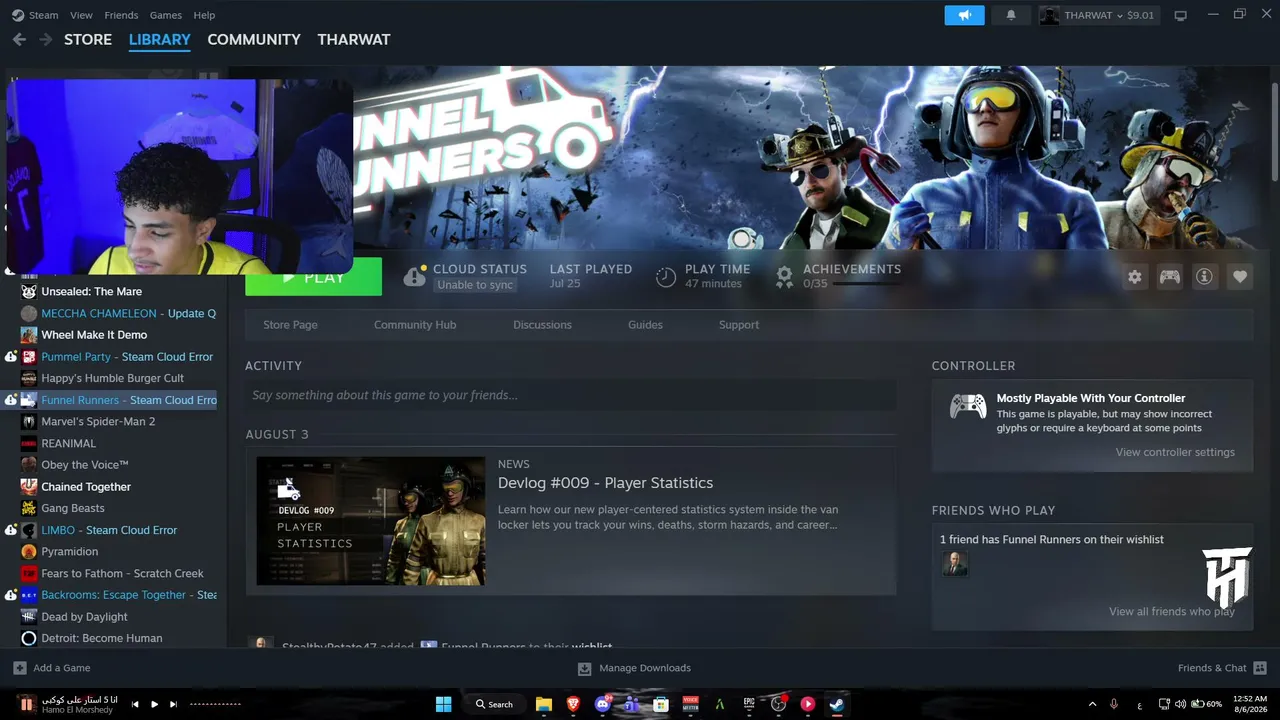Go to the LIBRARY tab
This screenshot has width=1280, height=720.
coord(160,39)
